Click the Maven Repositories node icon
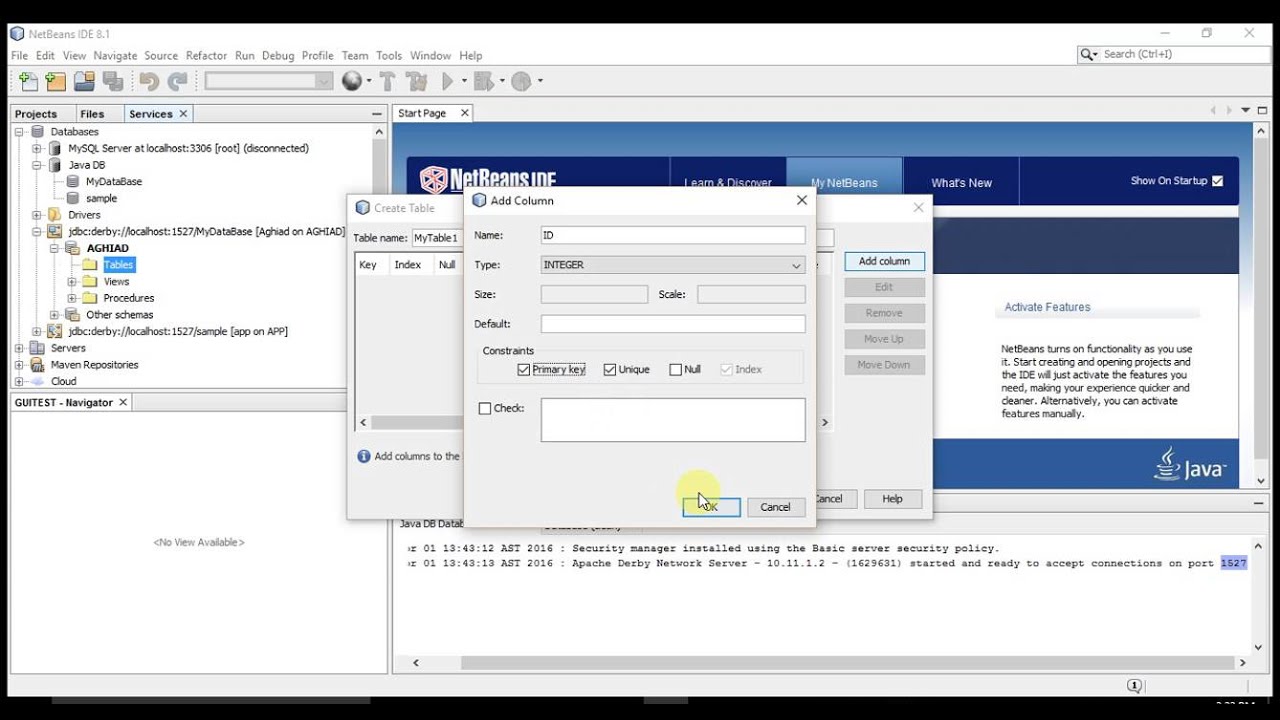Viewport: 1280px width, 720px height. click(38, 365)
